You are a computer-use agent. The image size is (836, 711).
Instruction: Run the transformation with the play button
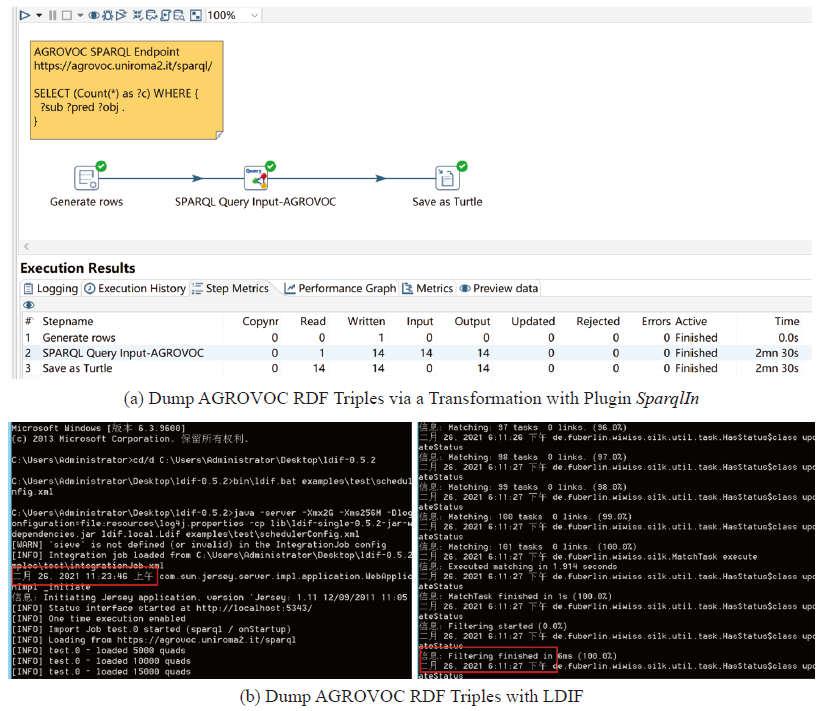tap(25, 15)
